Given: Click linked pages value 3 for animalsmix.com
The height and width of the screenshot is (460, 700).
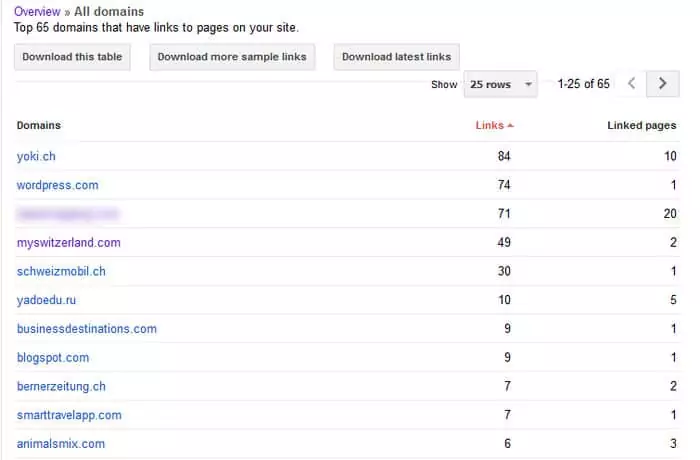Looking at the screenshot, I should coord(673,444).
